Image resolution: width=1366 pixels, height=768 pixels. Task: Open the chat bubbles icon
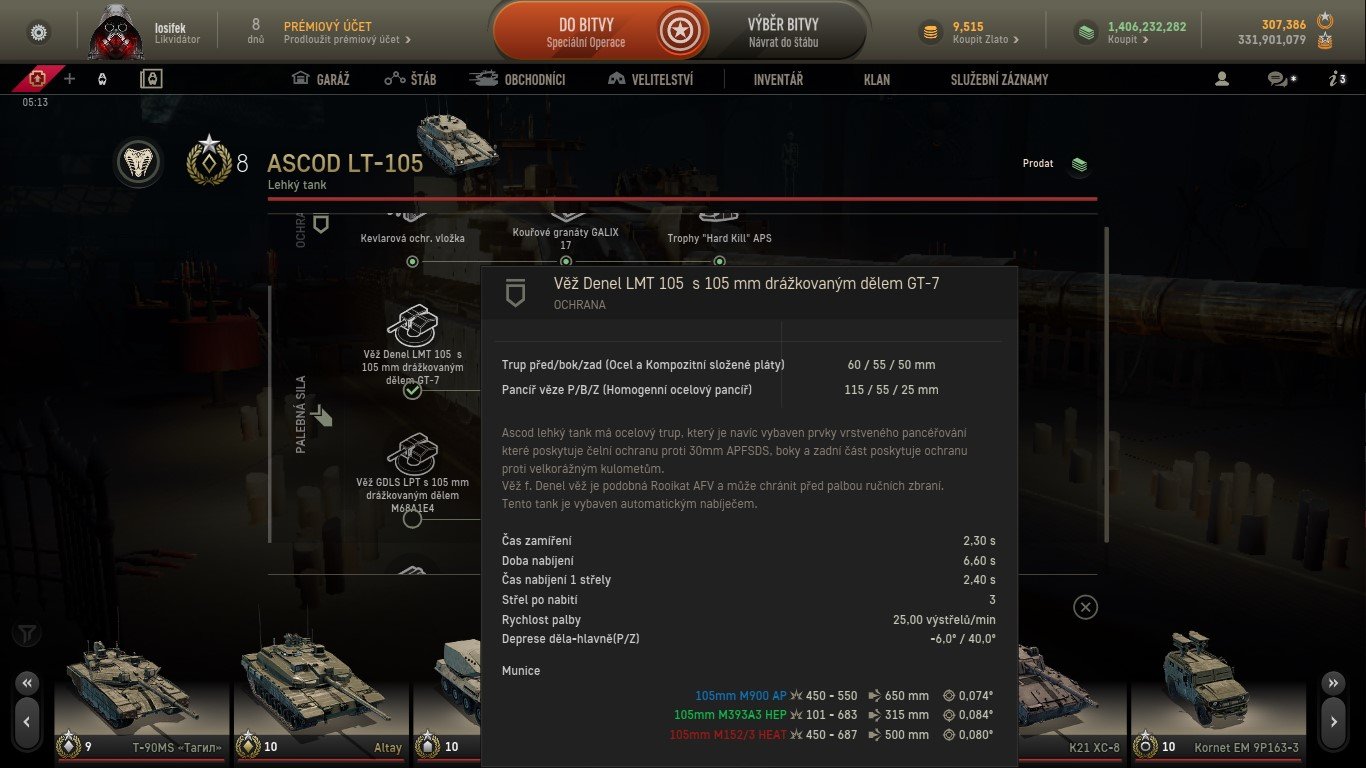pyautogui.click(x=1280, y=79)
